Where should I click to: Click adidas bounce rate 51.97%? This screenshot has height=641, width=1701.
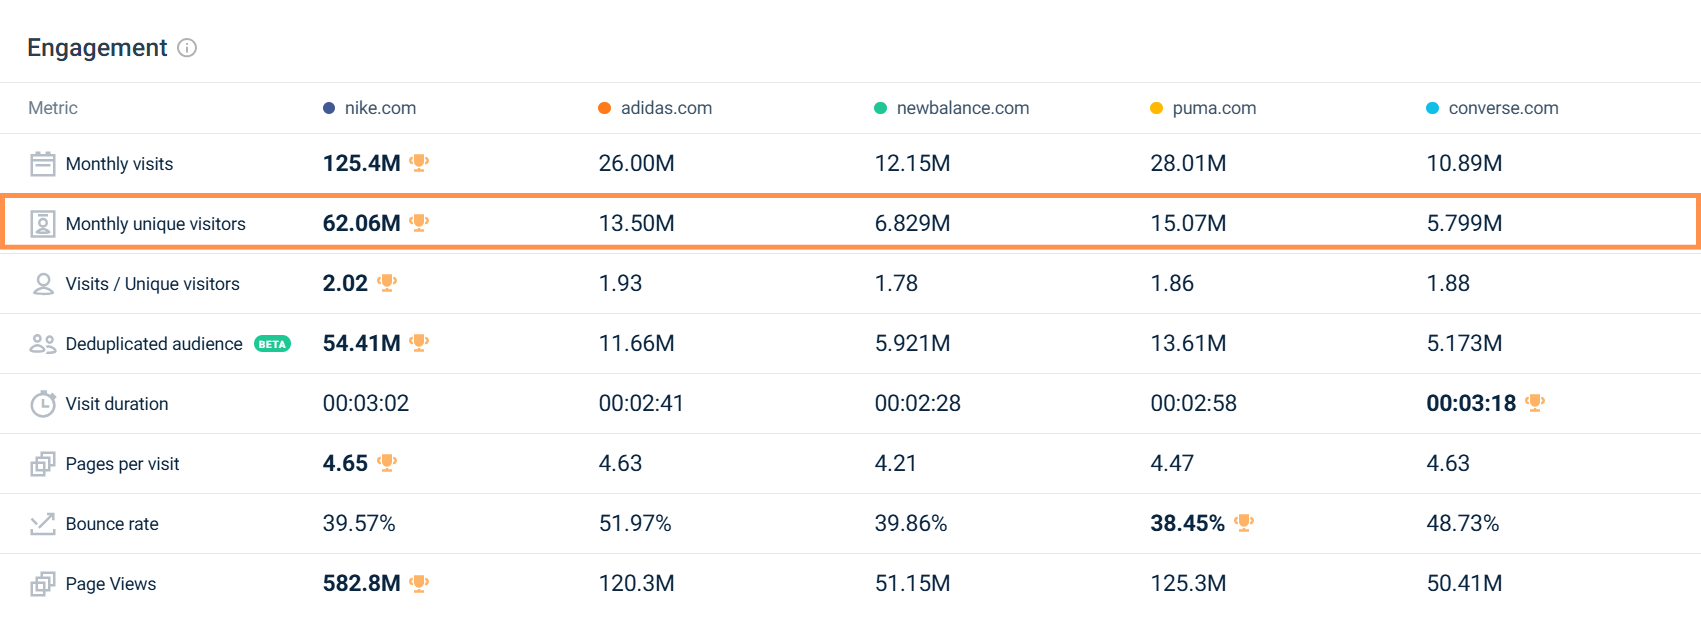[635, 523]
